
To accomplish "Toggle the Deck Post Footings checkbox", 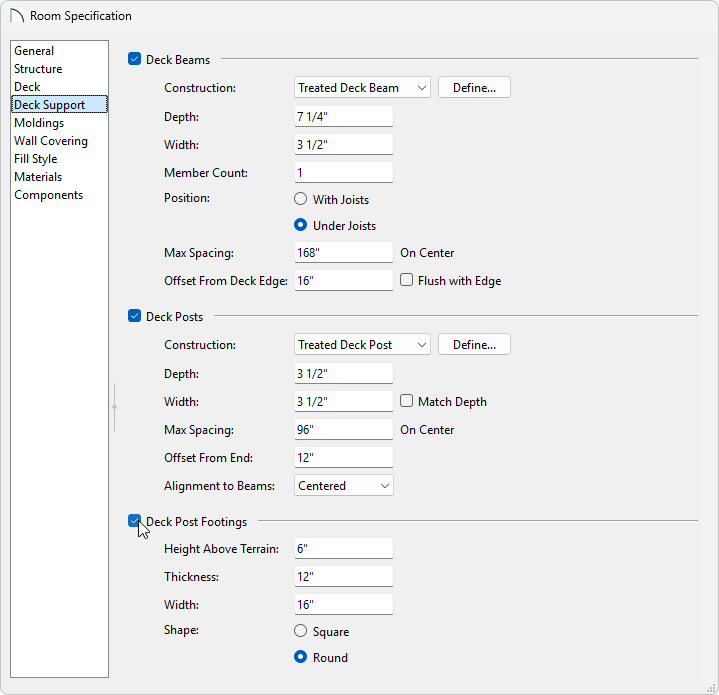I will (x=134, y=521).
